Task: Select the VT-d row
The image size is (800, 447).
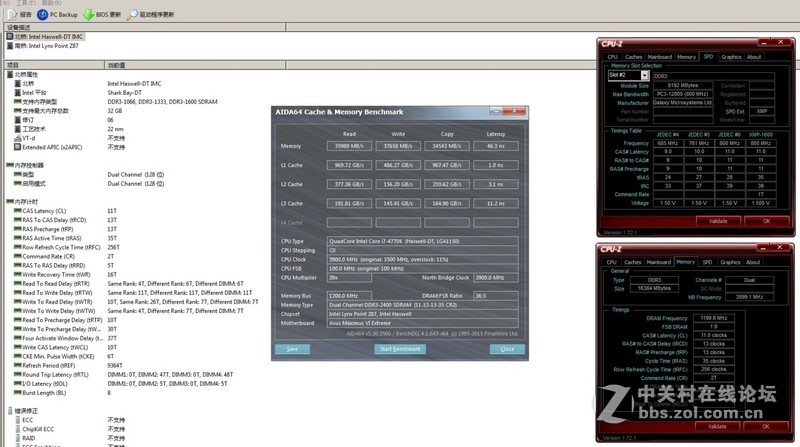Action: [24, 138]
